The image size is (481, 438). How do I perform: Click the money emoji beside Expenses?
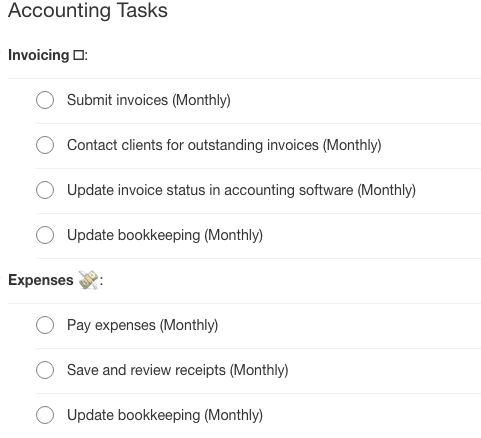(89, 280)
